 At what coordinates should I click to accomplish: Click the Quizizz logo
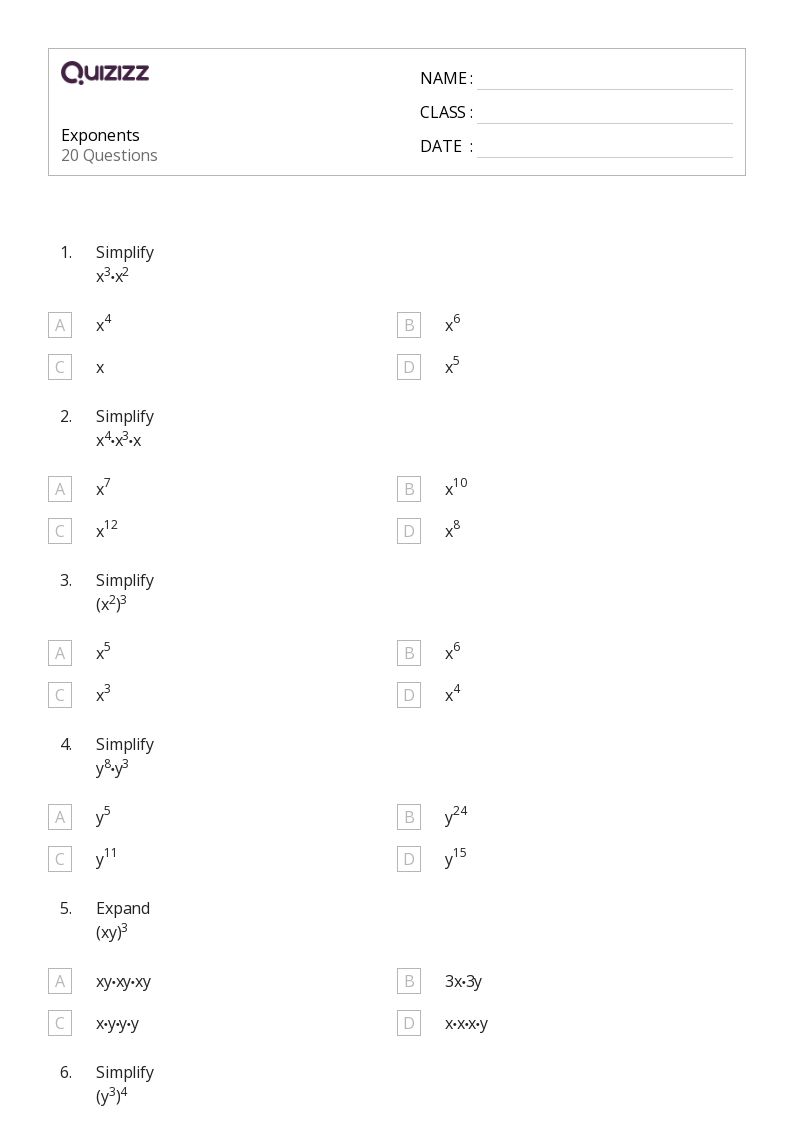coord(105,72)
